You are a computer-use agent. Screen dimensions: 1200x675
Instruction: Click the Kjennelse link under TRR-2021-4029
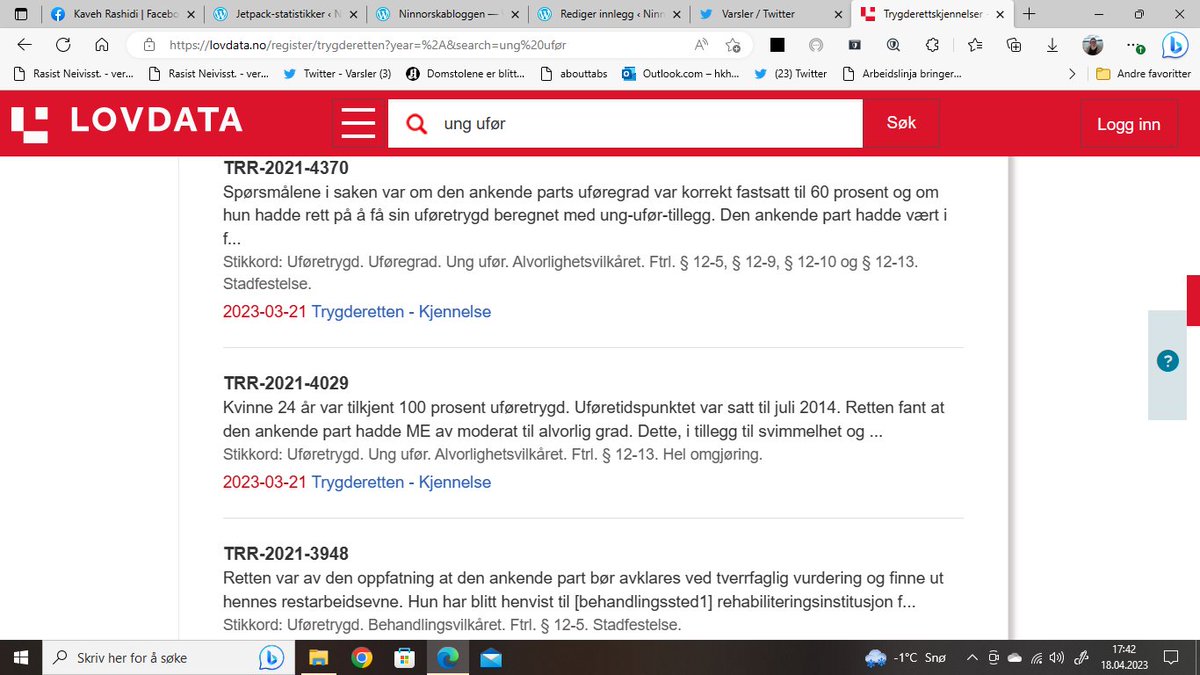point(455,482)
